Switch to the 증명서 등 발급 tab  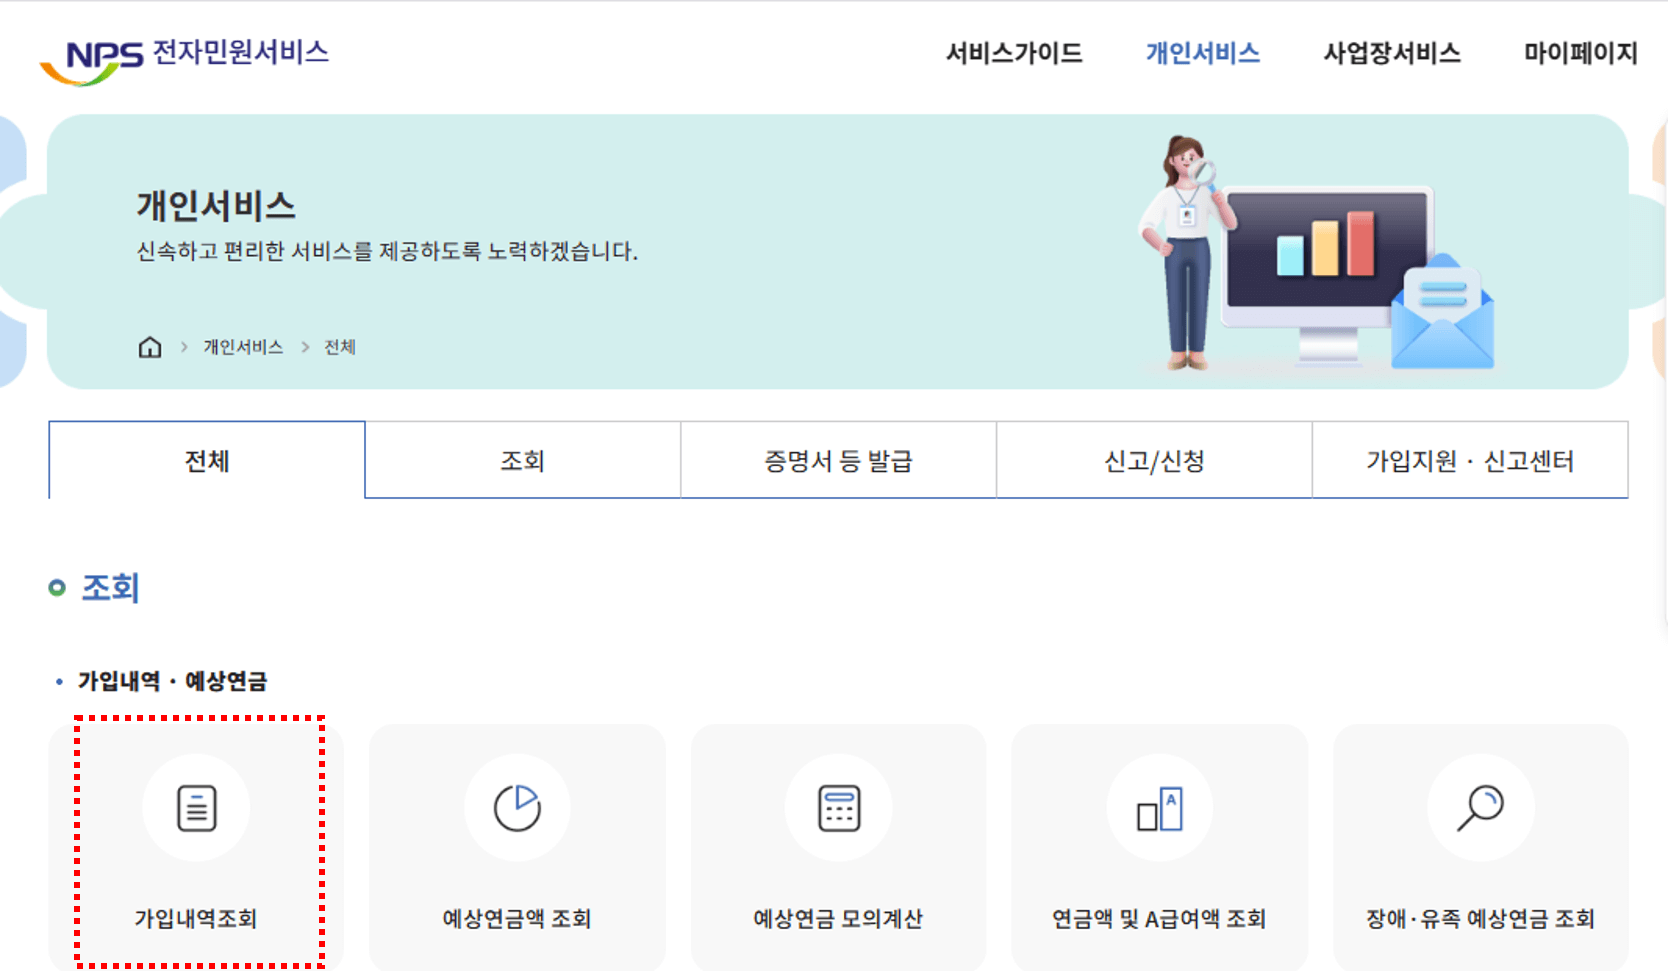point(838,460)
